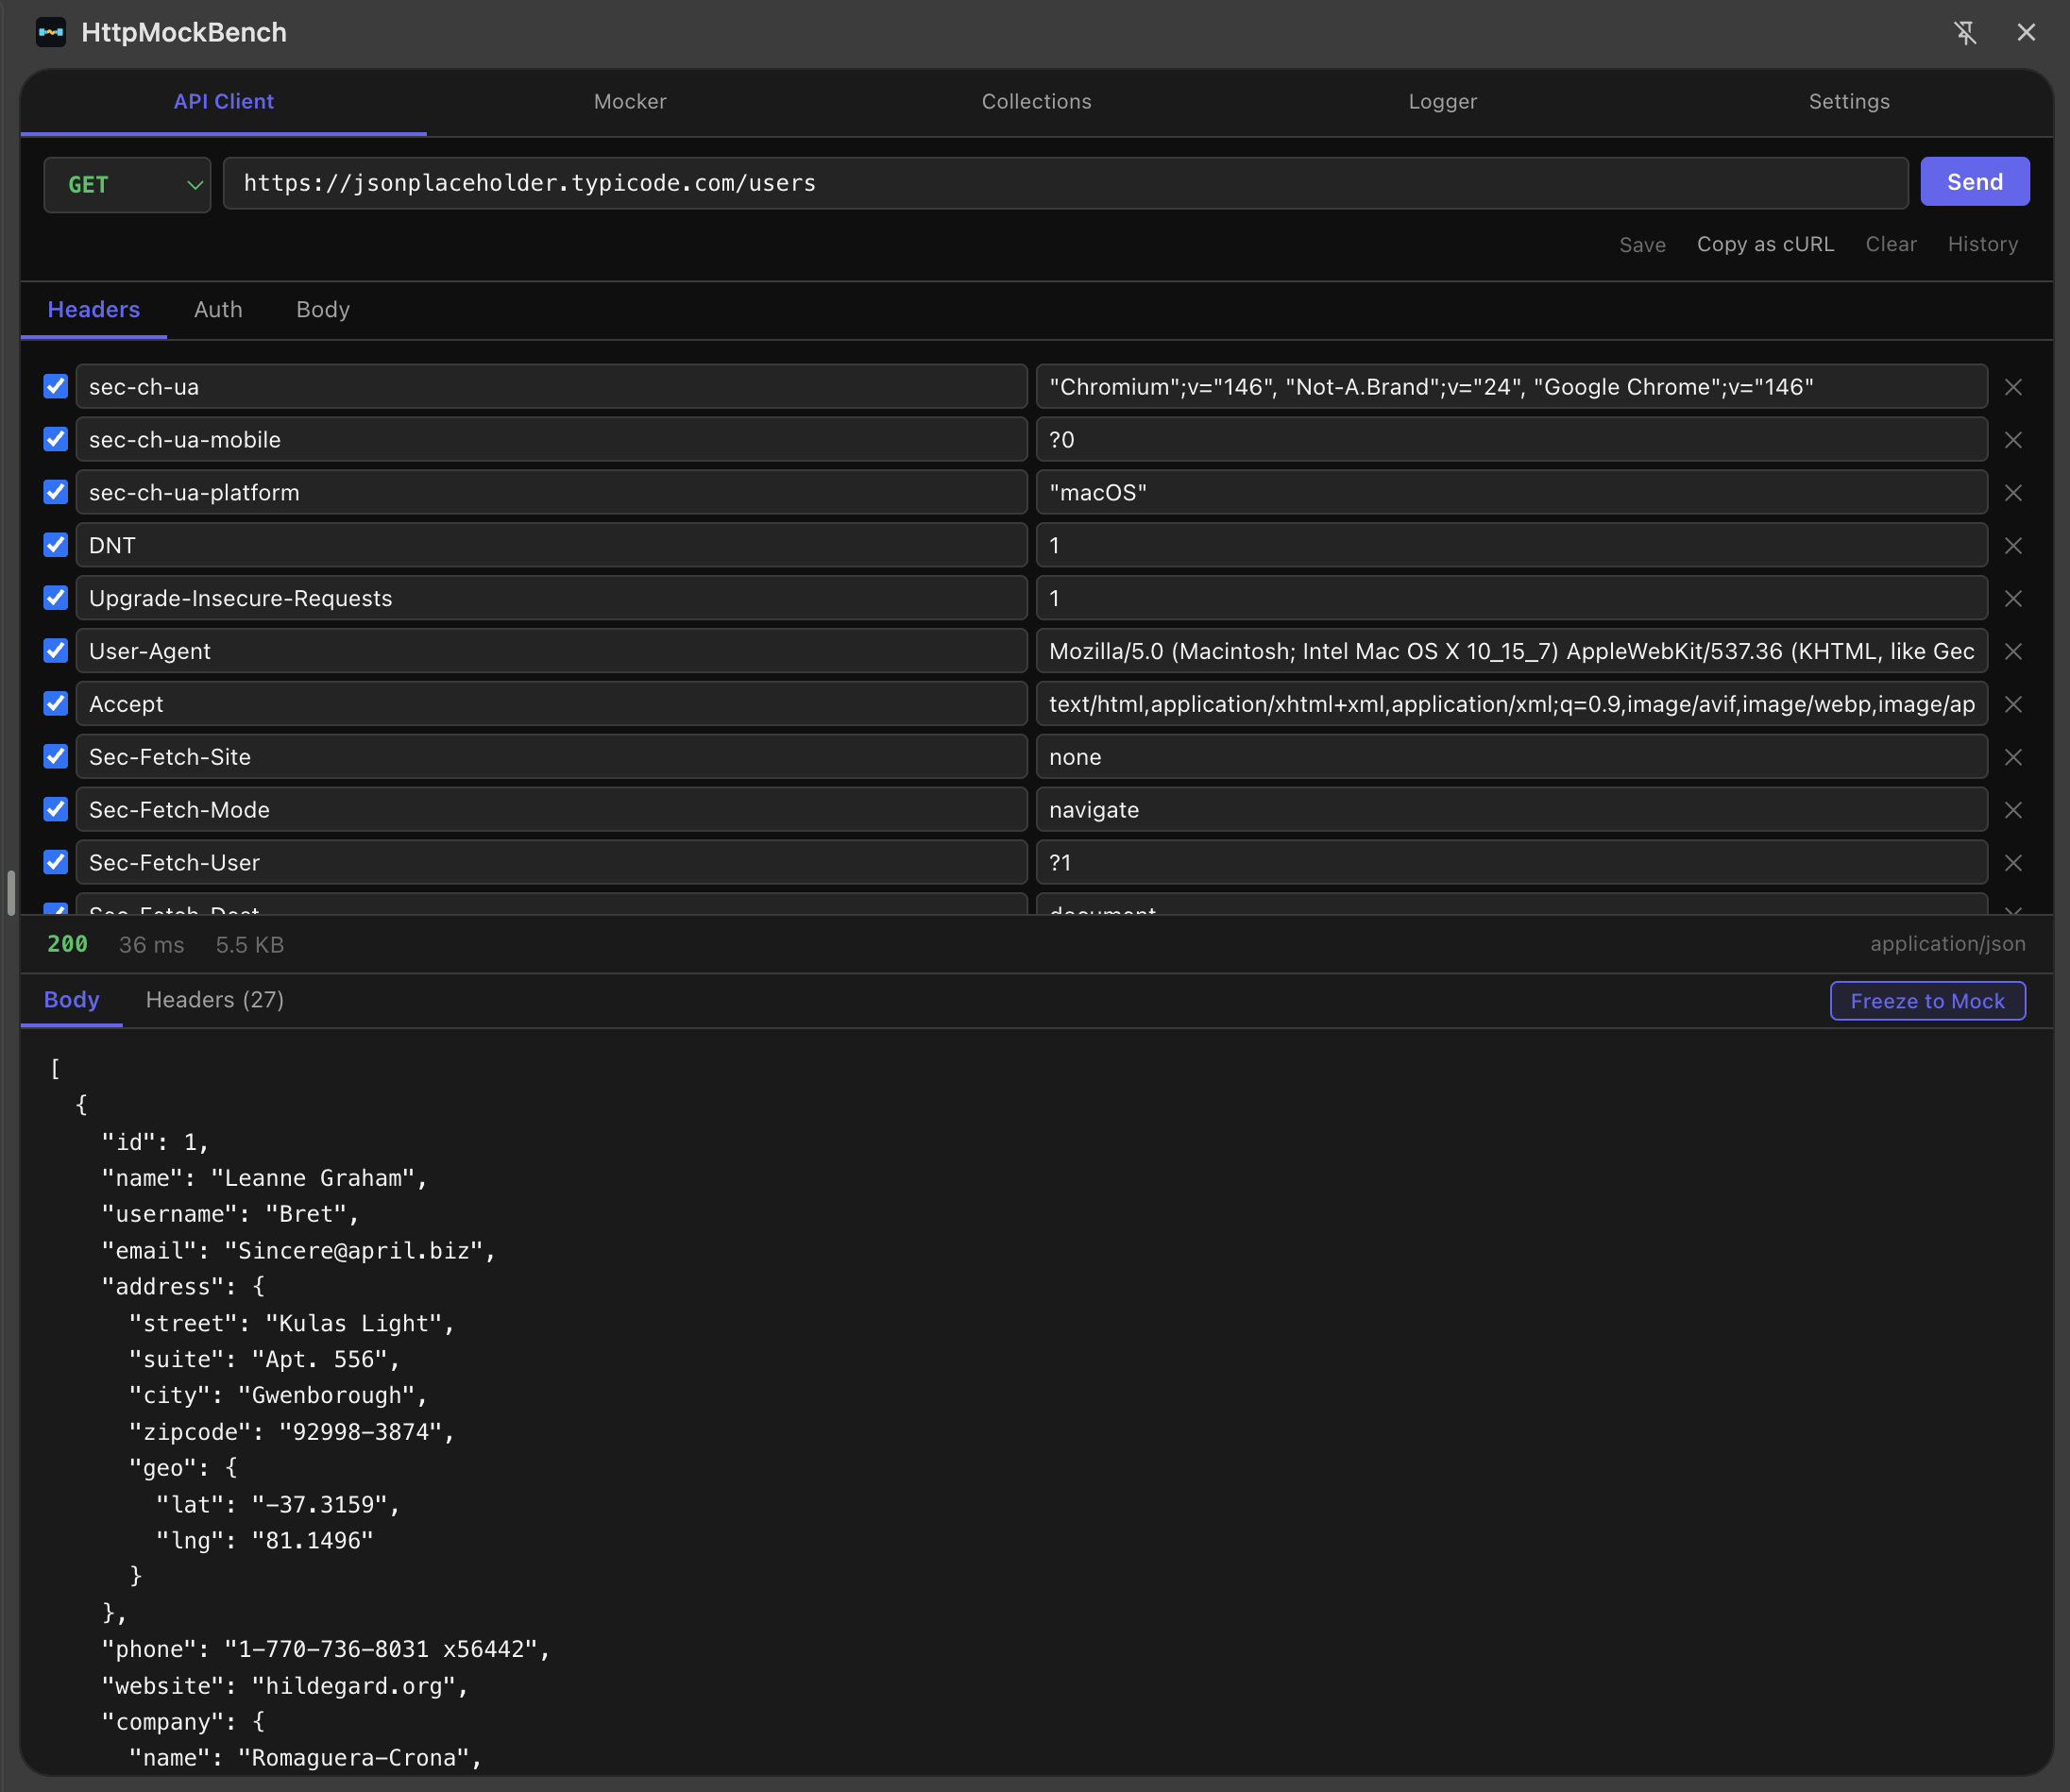Remove the Accept header row
Image resolution: width=2070 pixels, height=1792 pixels.
click(x=2013, y=705)
